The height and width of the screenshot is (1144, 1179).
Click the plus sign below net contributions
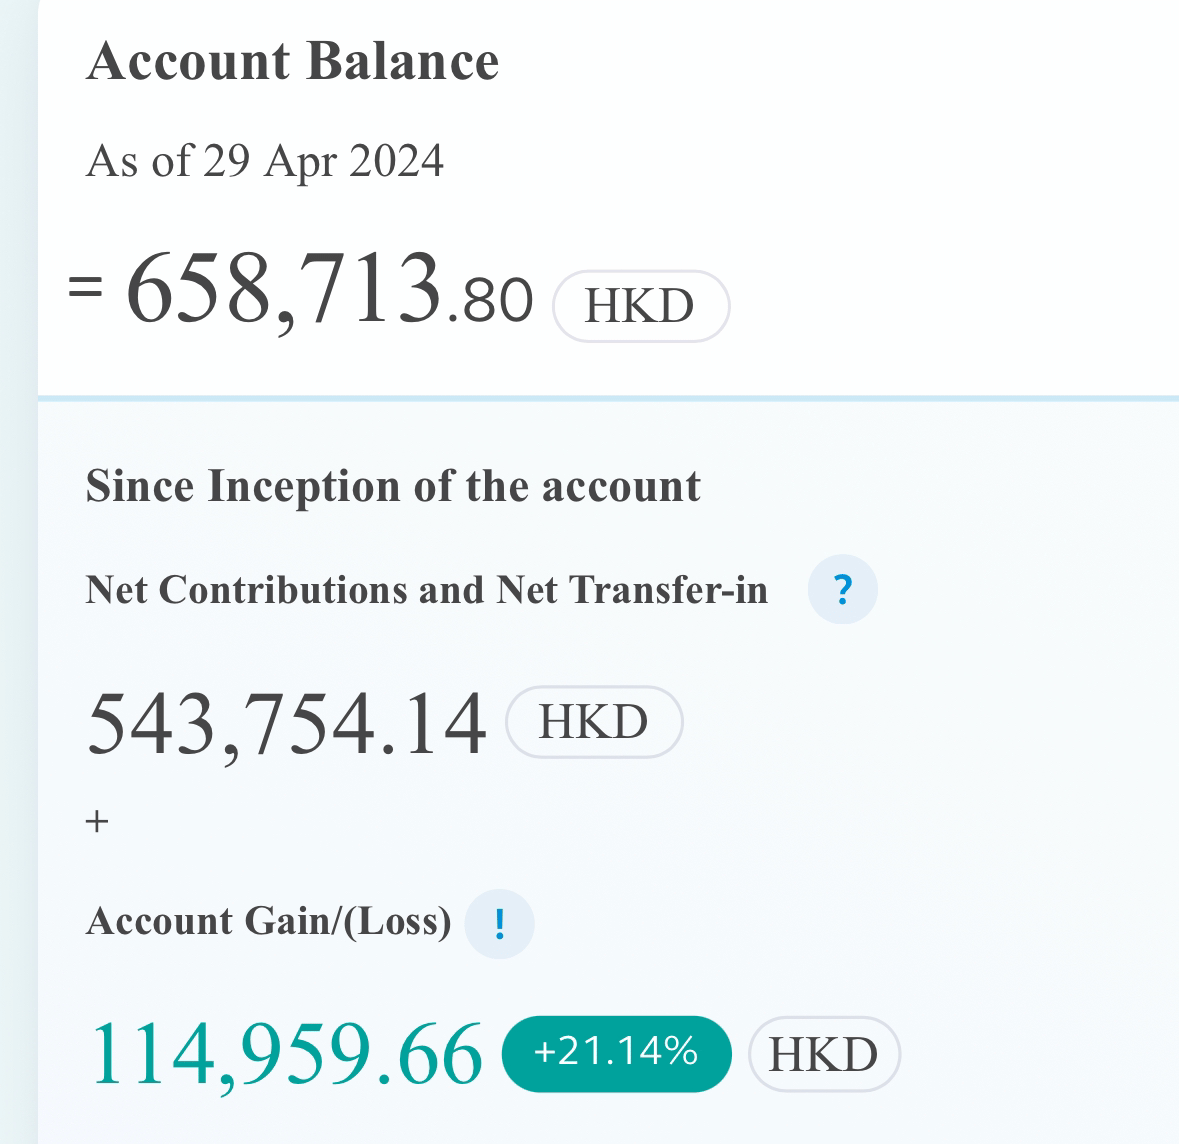pyautogui.click(x=97, y=821)
